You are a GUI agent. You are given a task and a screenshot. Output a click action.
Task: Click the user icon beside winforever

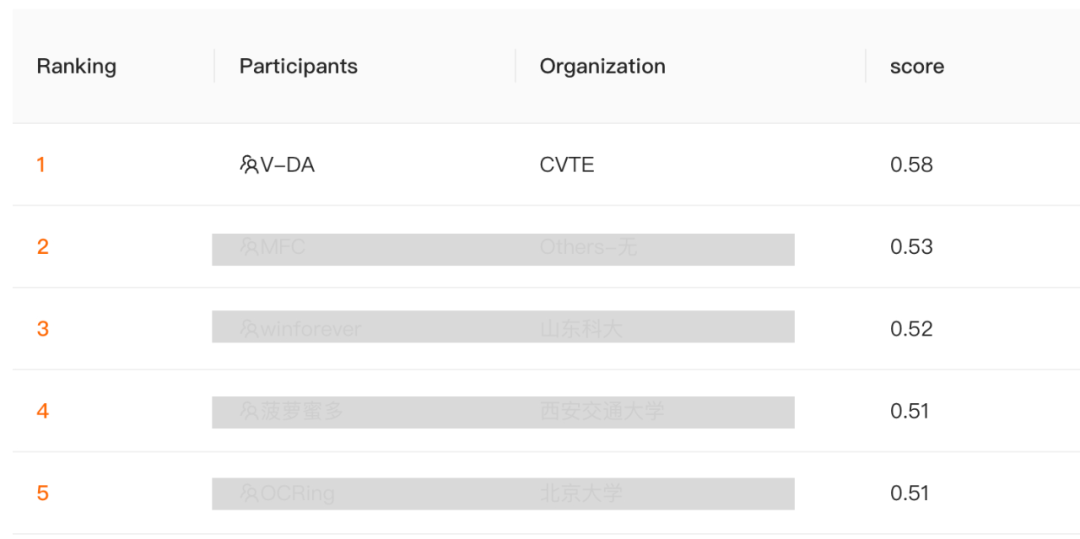coord(249,329)
